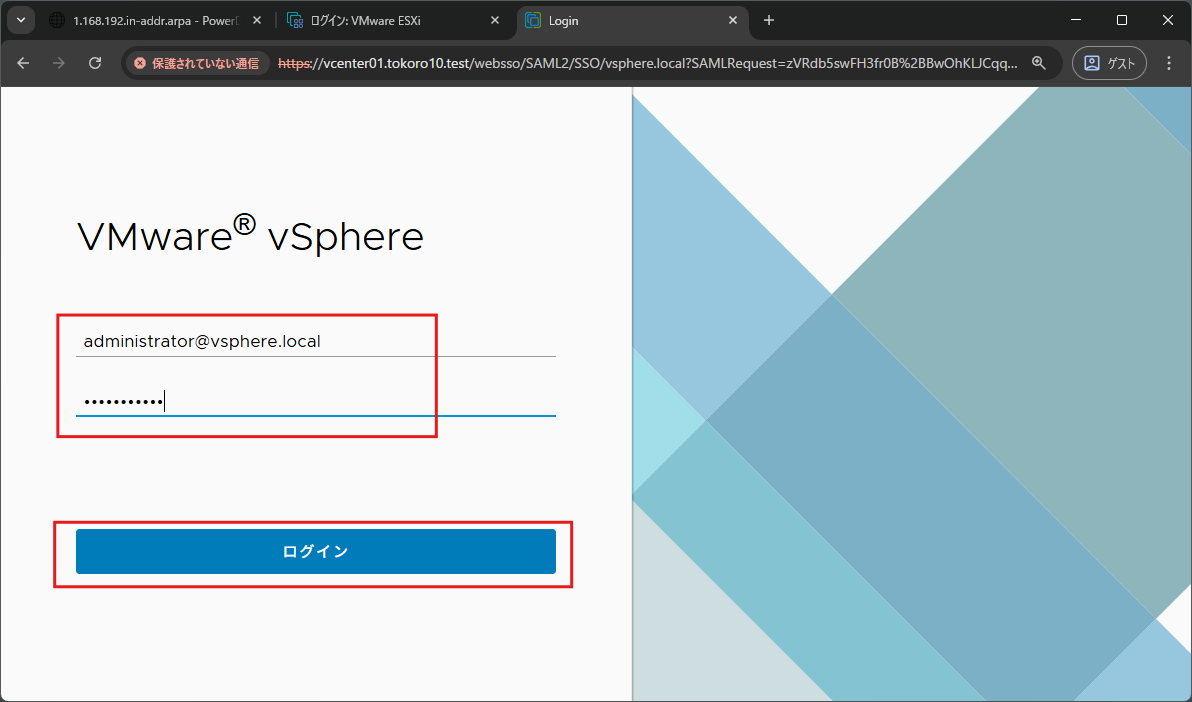The width and height of the screenshot is (1192, 702).
Task: Go forward in browser history
Action: (59, 63)
